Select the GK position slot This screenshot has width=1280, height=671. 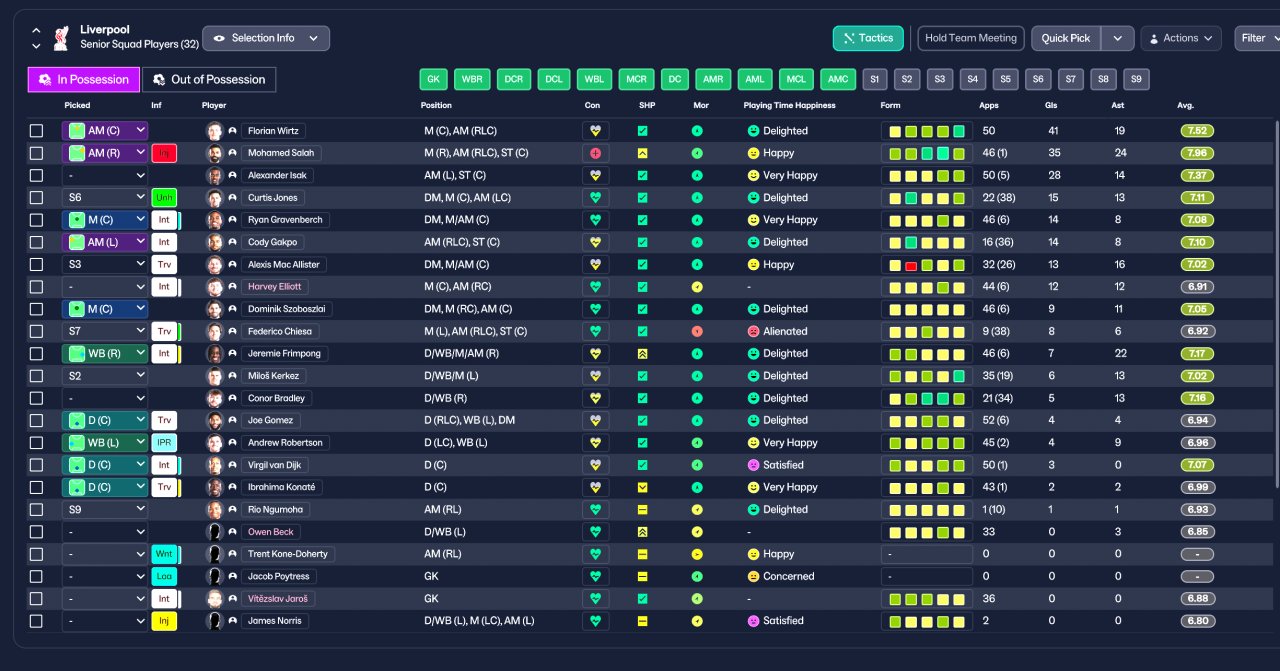coord(433,80)
